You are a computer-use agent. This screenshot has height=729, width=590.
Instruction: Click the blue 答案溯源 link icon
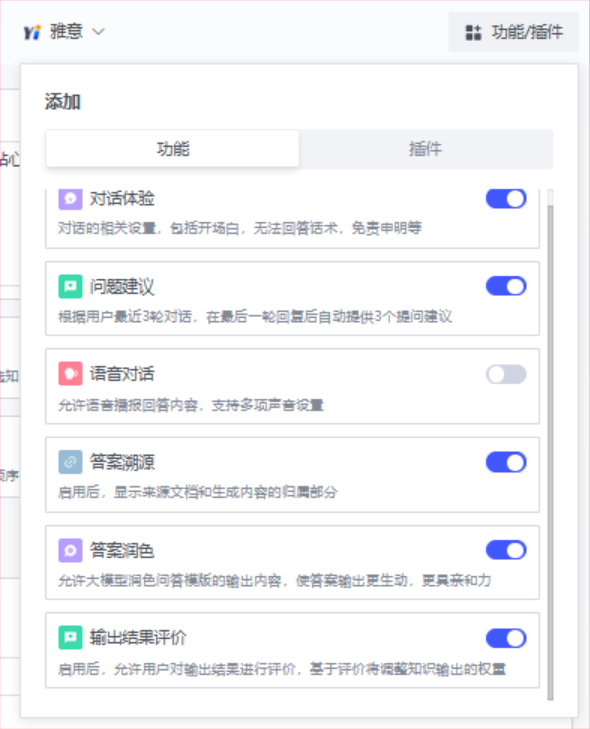(x=70, y=462)
